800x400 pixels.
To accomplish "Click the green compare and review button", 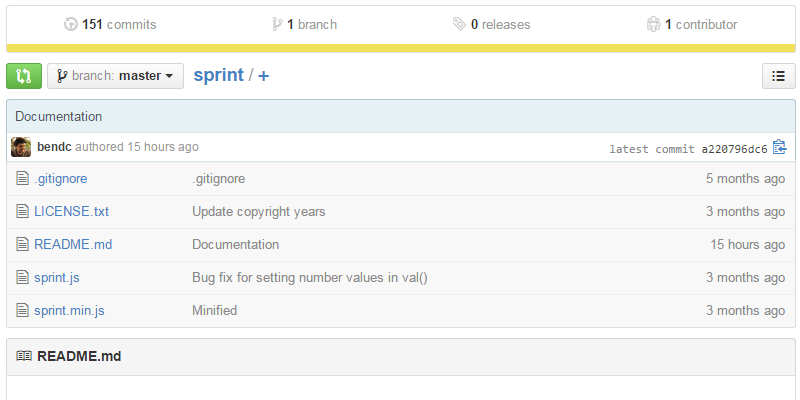I will coord(24,76).
